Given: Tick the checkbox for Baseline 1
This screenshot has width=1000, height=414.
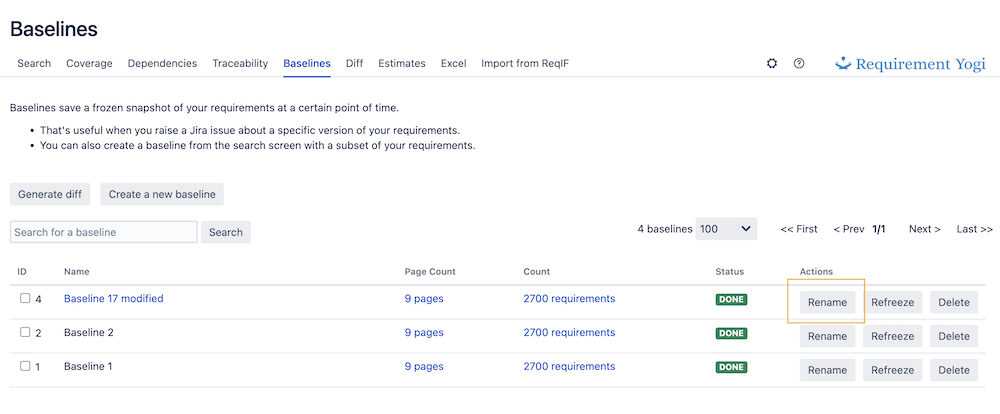Looking at the screenshot, I should (26, 367).
